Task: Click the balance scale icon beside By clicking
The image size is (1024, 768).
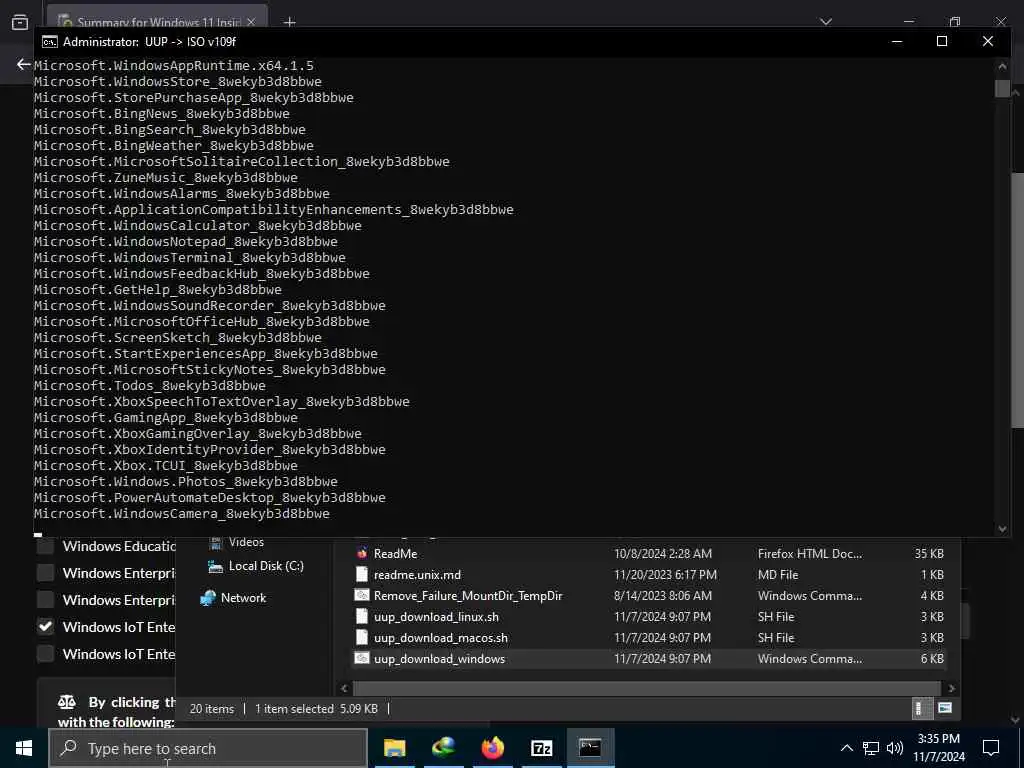Action: (67, 702)
